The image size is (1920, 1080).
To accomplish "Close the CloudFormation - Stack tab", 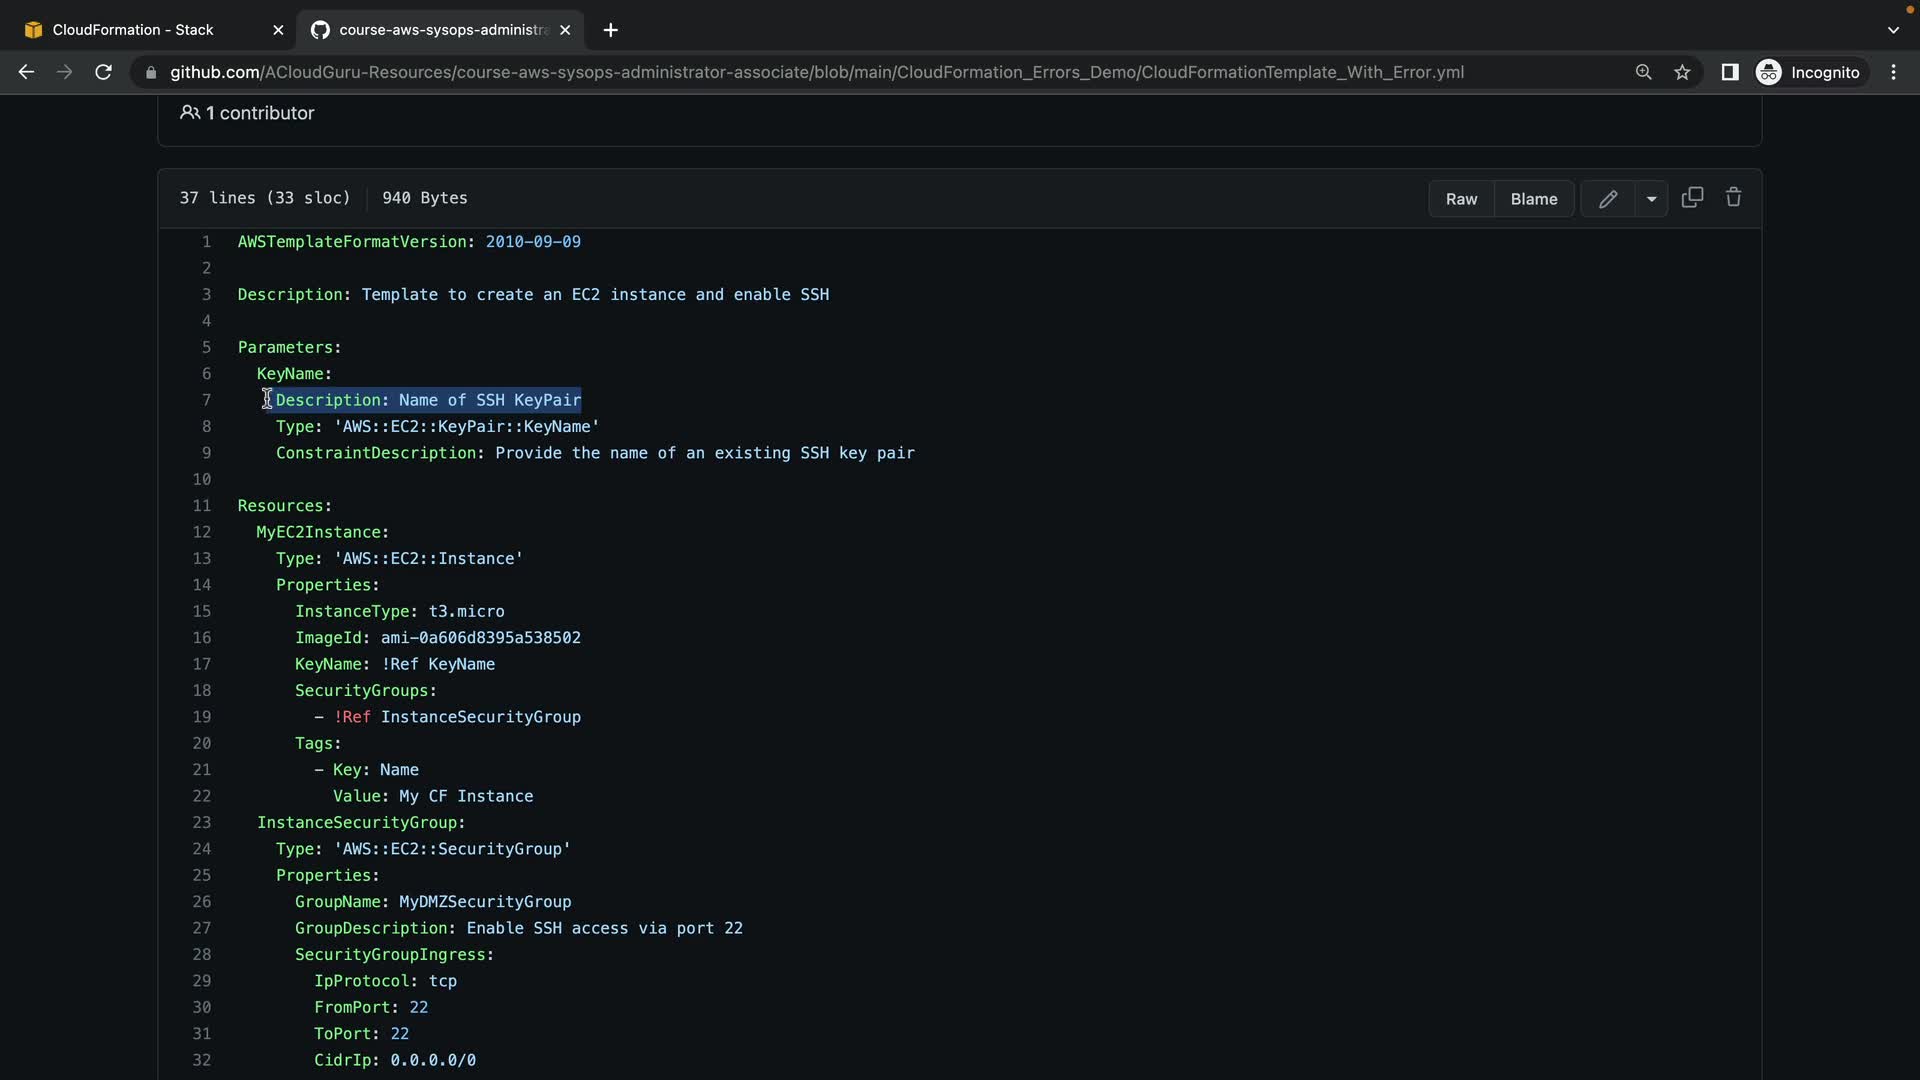I will 278,30.
